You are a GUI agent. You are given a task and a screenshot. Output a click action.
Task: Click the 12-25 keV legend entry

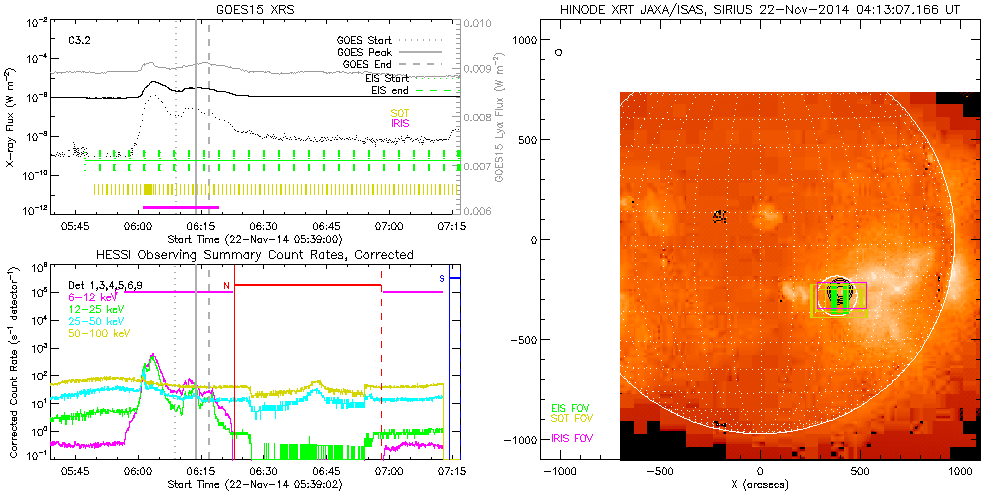click(x=93, y=309)
